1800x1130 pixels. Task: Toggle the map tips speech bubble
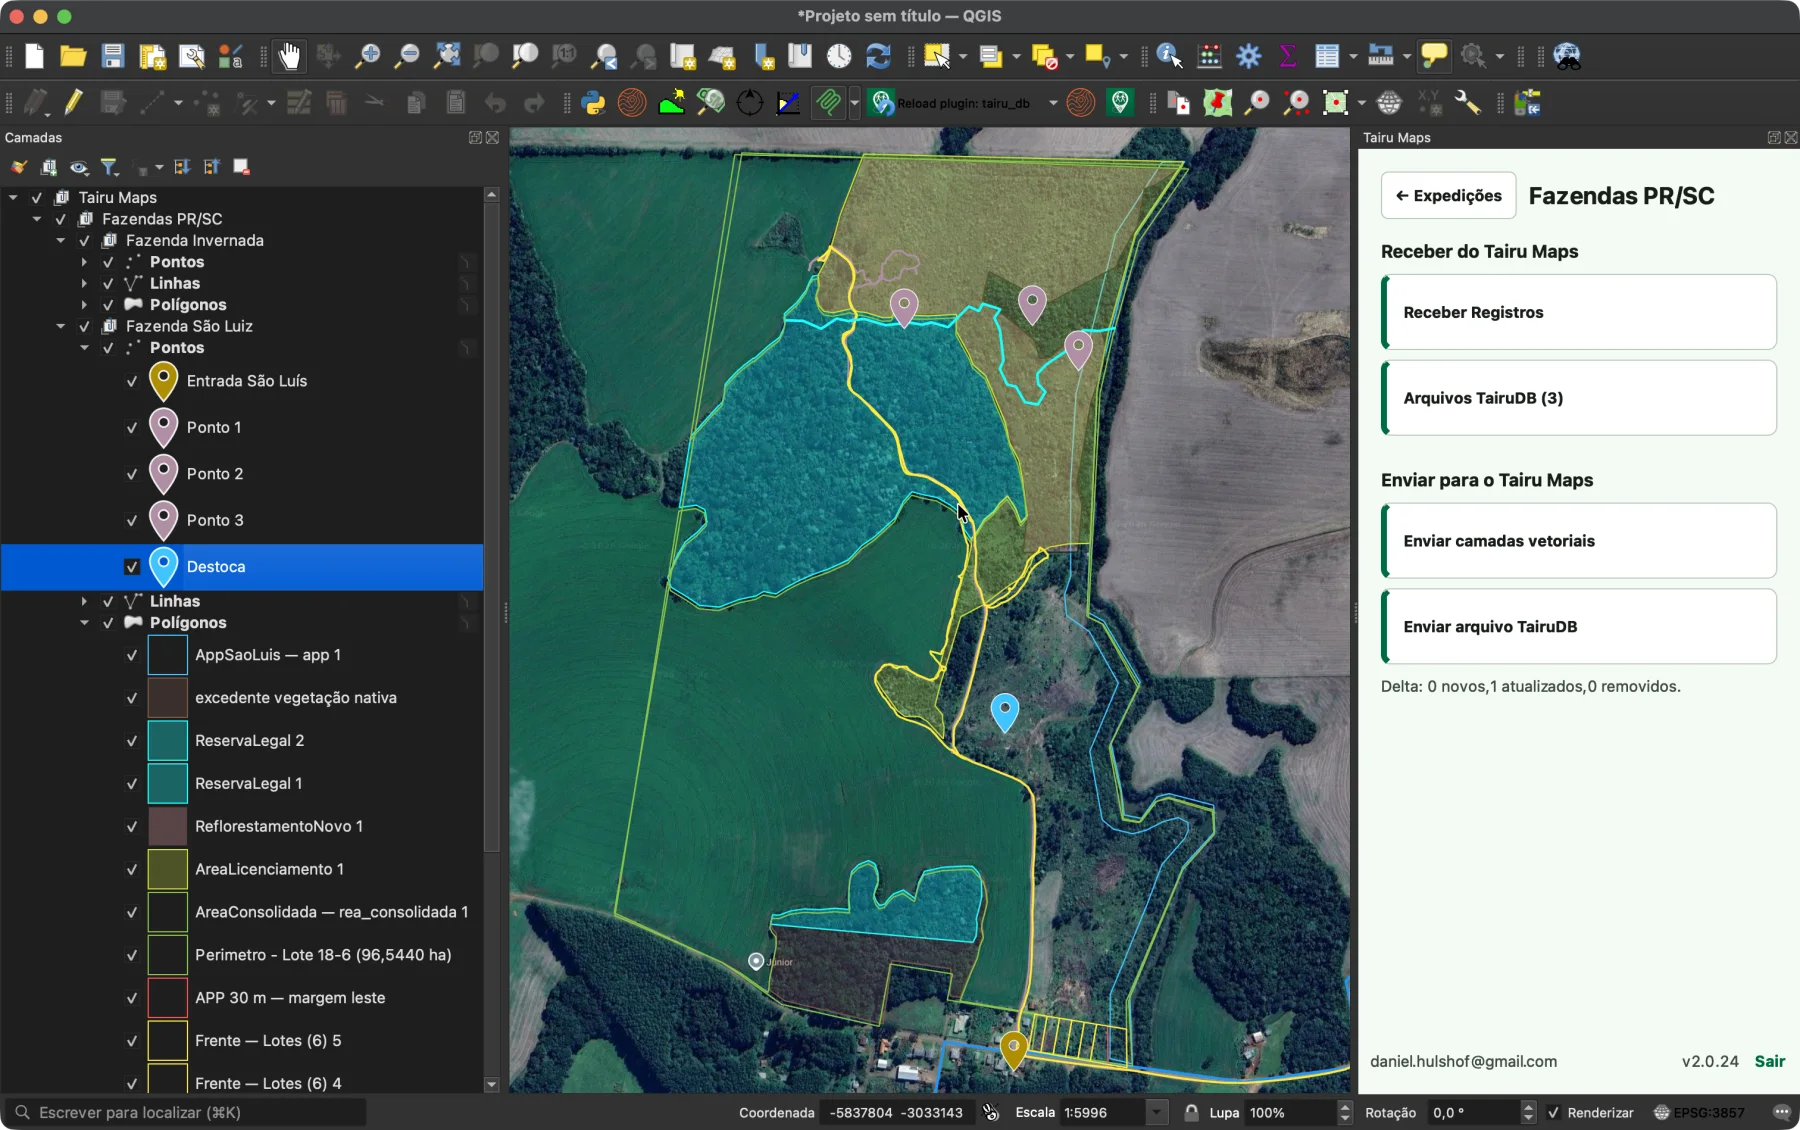[x=1434, y=56]
